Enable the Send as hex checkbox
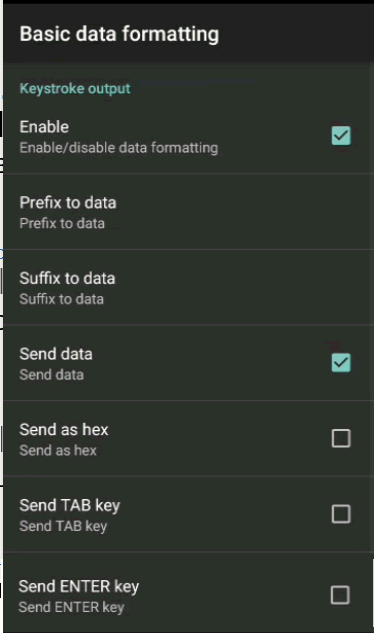 [x=341, y=438]
